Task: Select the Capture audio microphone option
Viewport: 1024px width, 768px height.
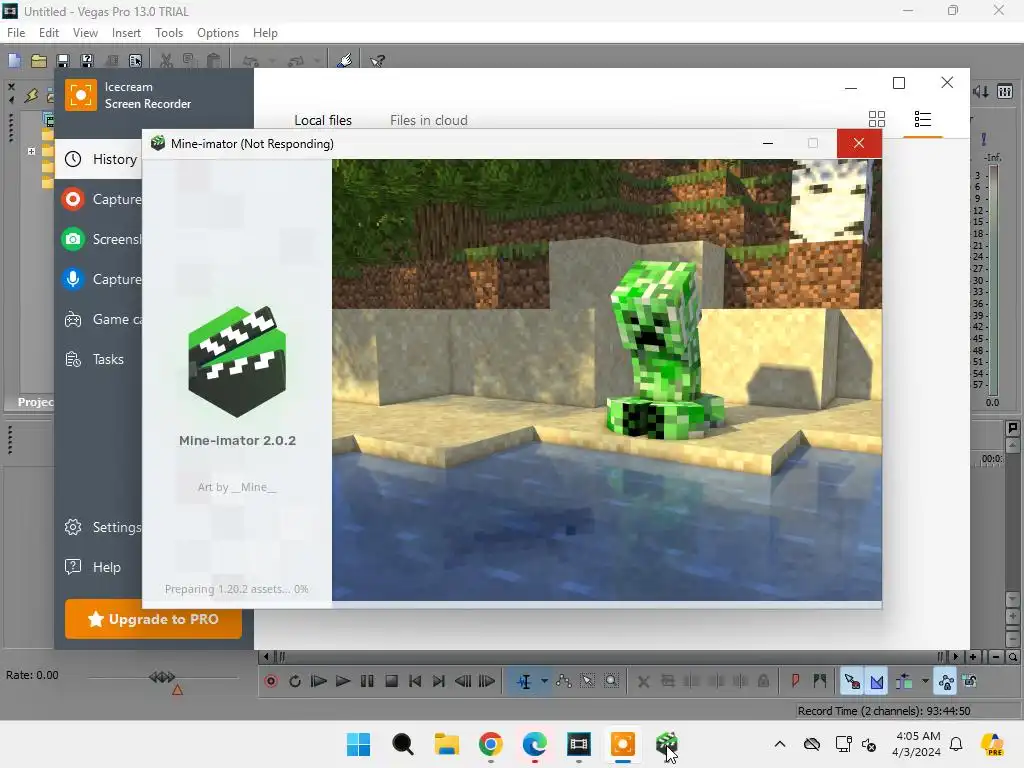Action: click(99, 279)
